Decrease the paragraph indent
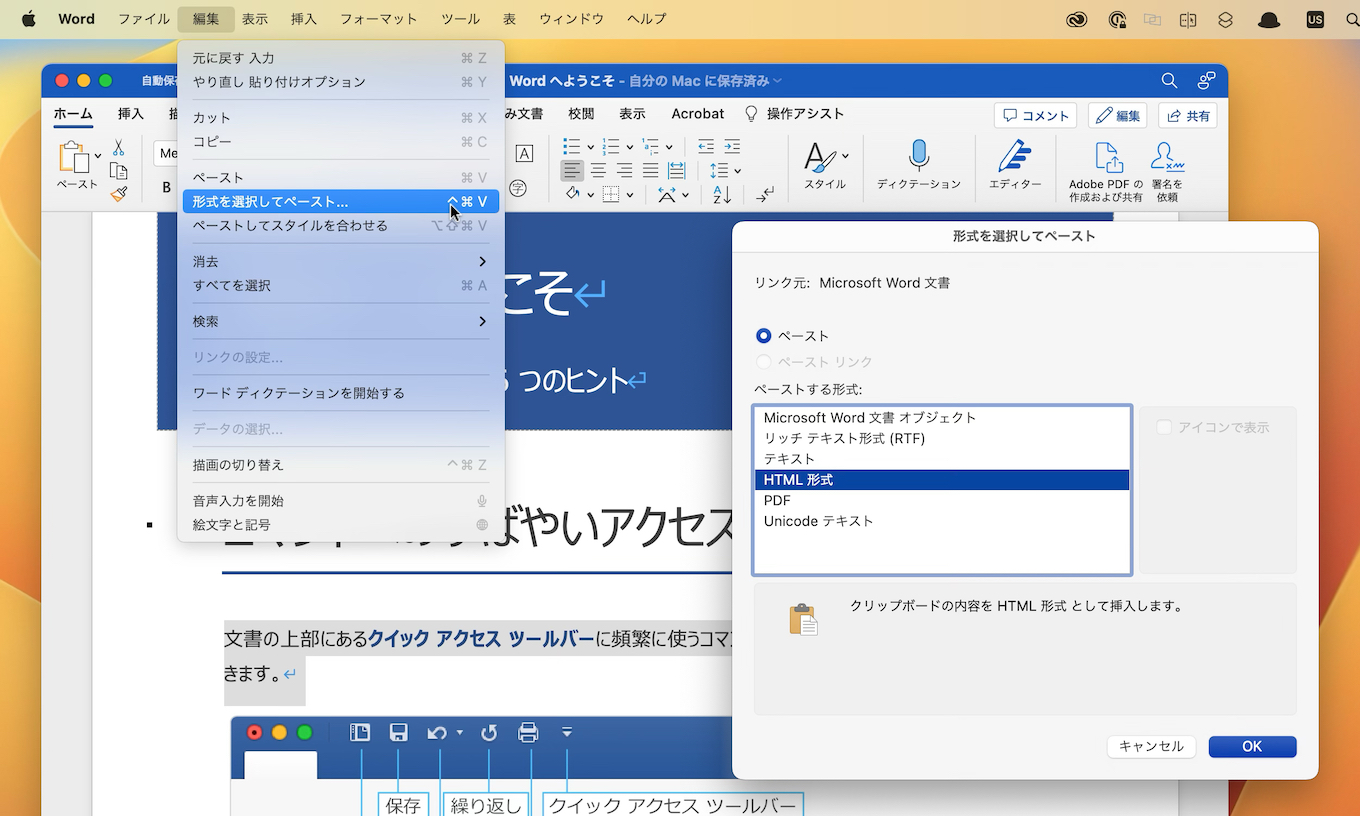This screenshot has height=816, width=1360. tap(706, 146)
